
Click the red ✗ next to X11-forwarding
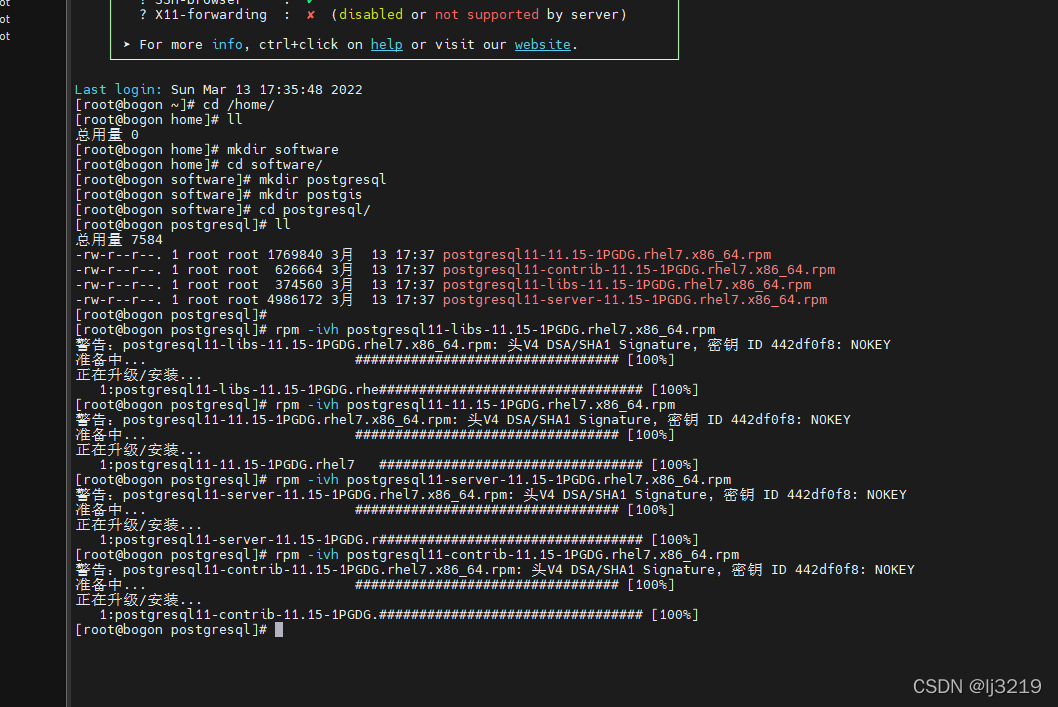coord(310,14)
